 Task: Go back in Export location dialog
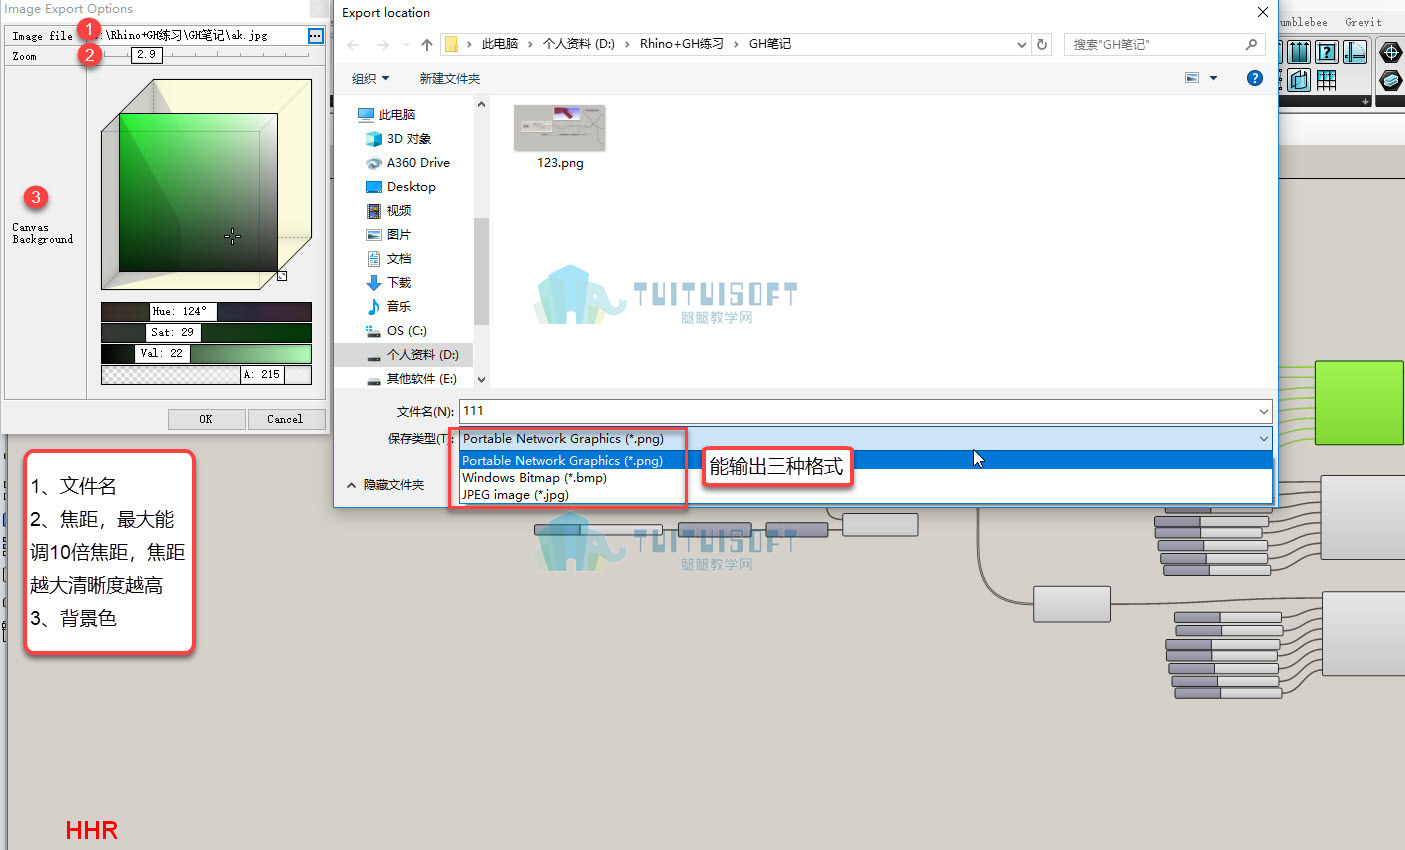353,45
